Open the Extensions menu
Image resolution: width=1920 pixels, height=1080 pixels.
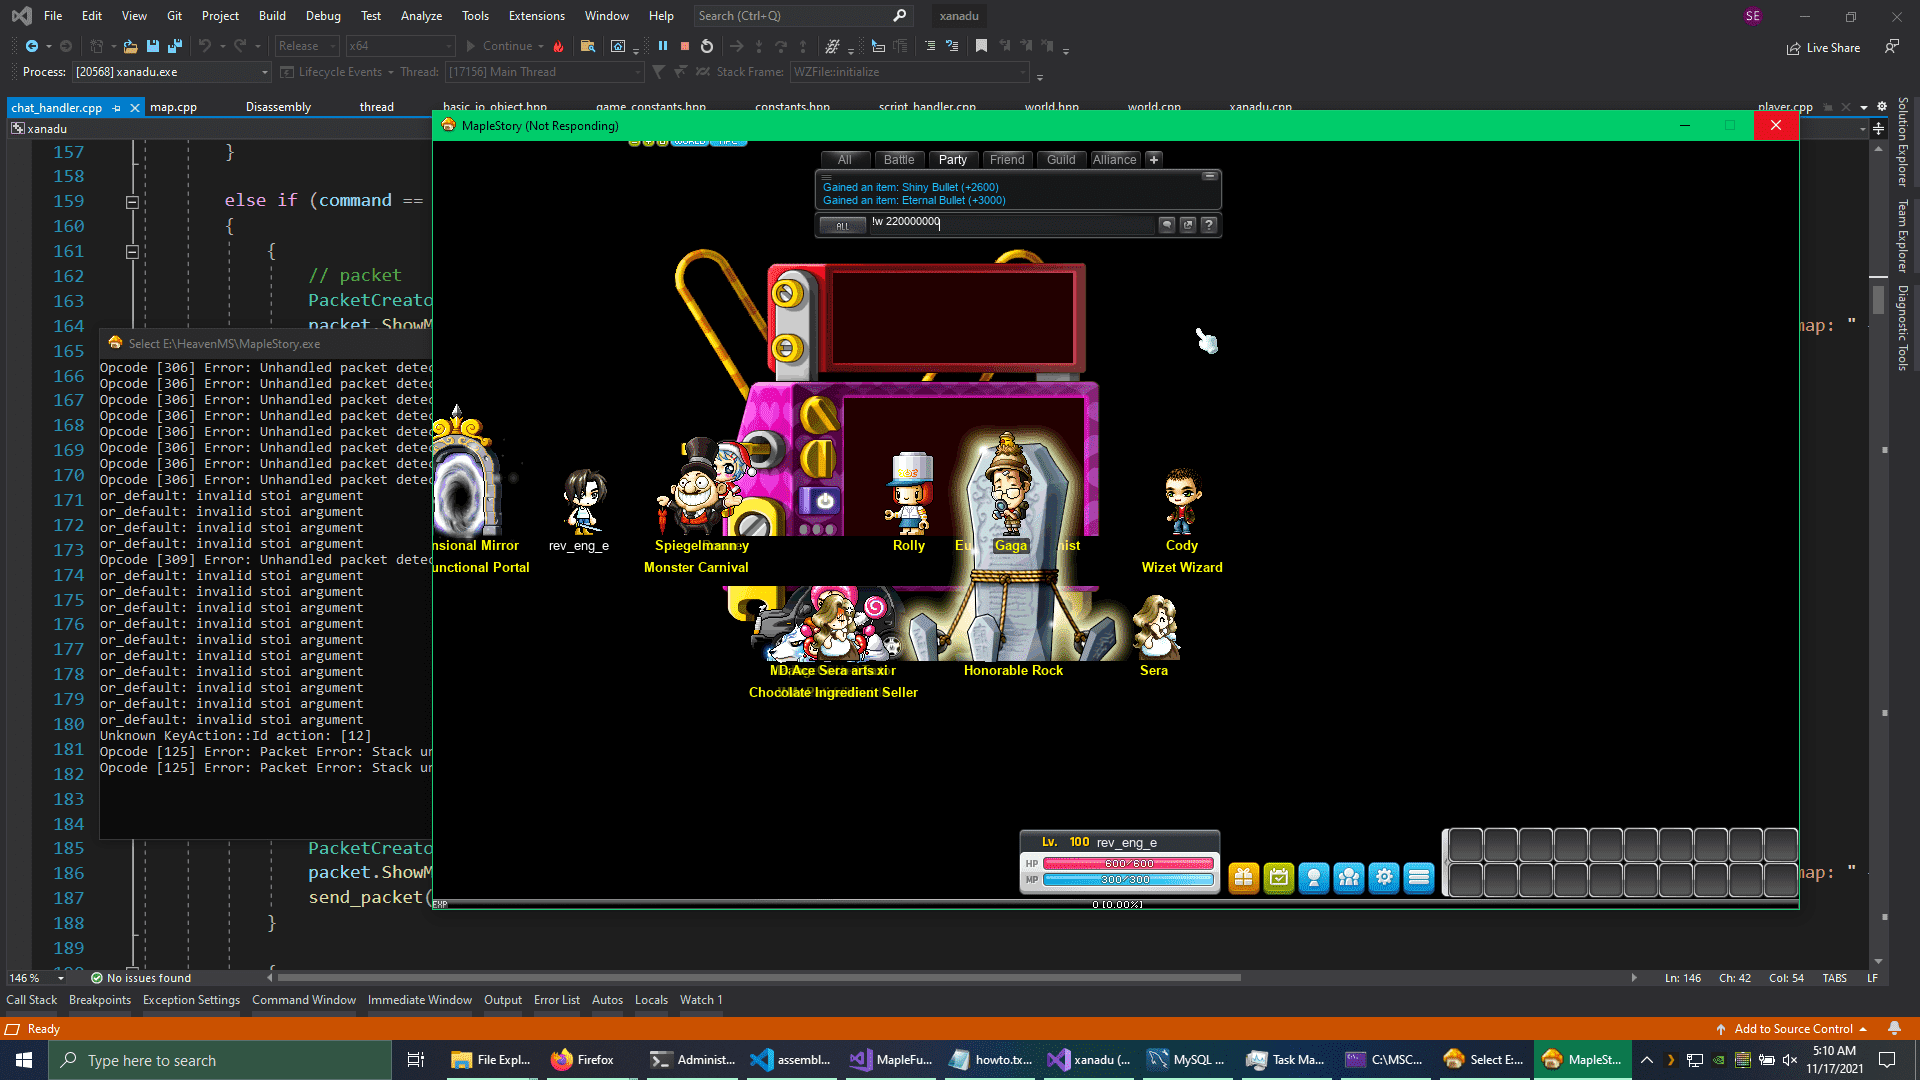(x=536, y=16)
